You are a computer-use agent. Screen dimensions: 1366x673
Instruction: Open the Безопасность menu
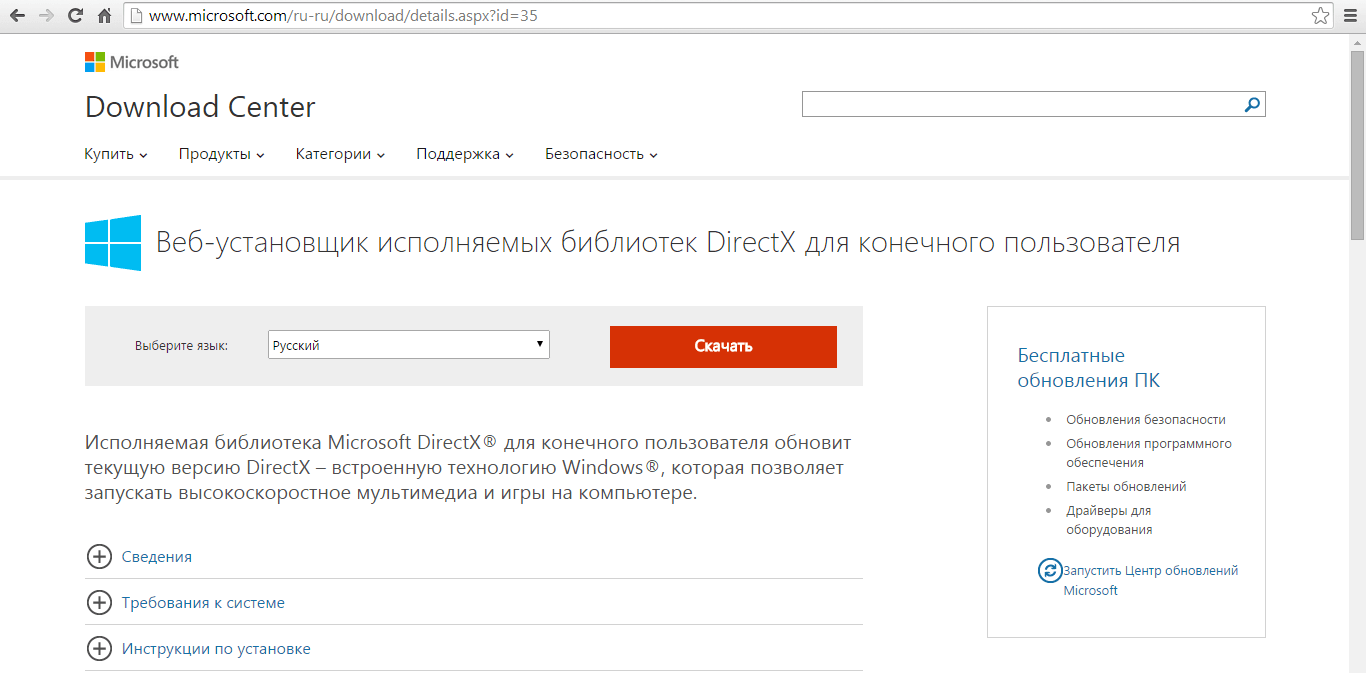tap(601, 154)
